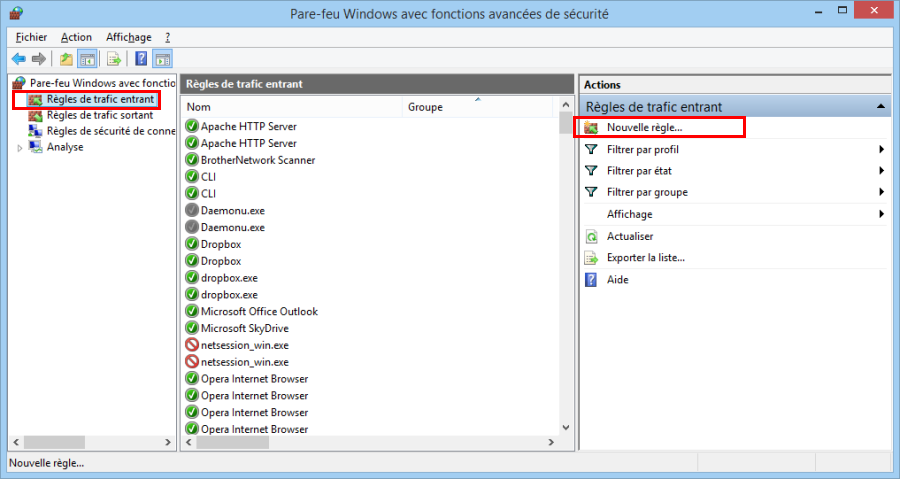The width and height of the screenshot is (900, 479).
Task: Toggle the action pane toolbar icon
Action: click(x=163, y=59)
